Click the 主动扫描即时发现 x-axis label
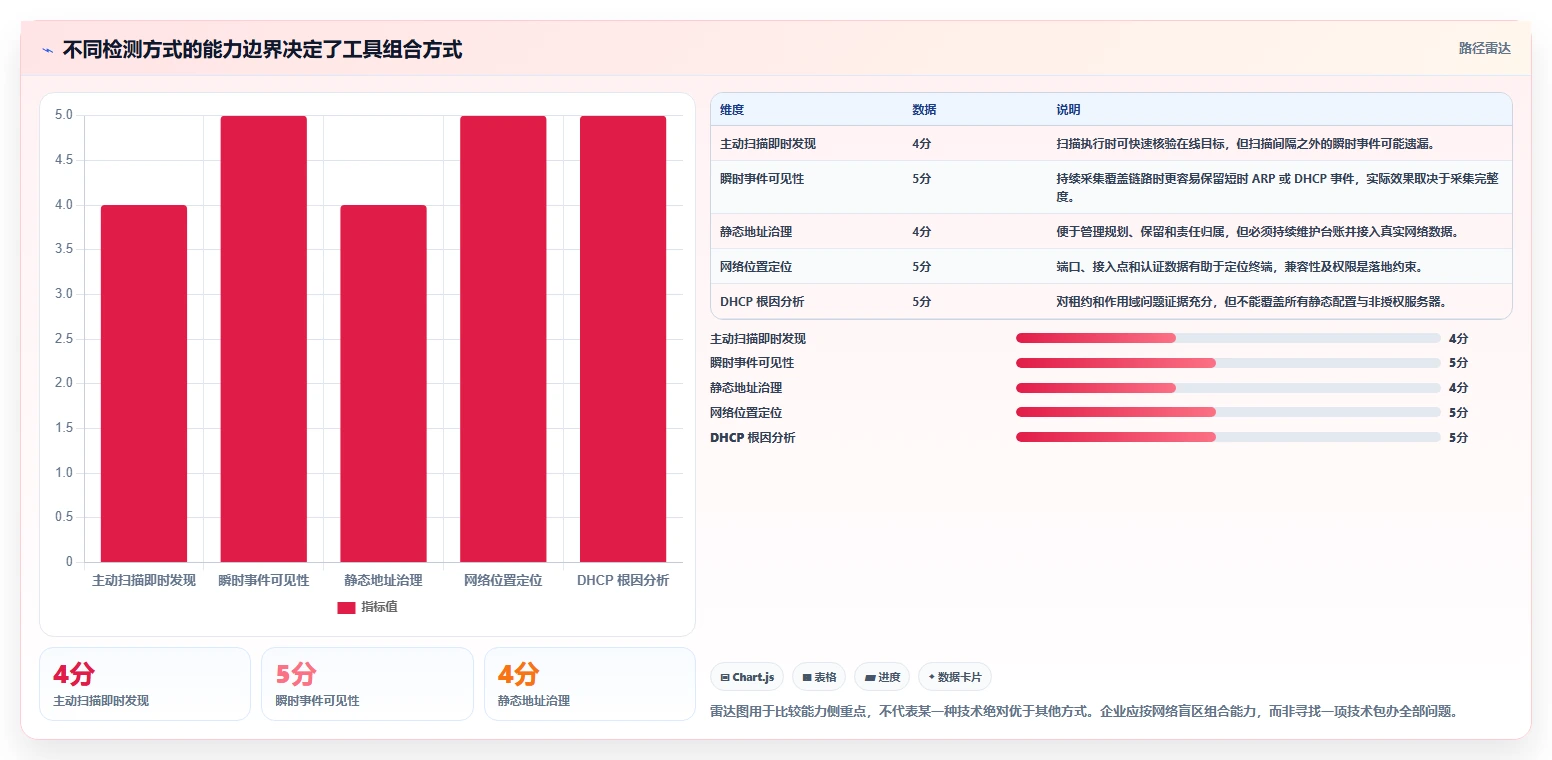 [x=144, y=580]
